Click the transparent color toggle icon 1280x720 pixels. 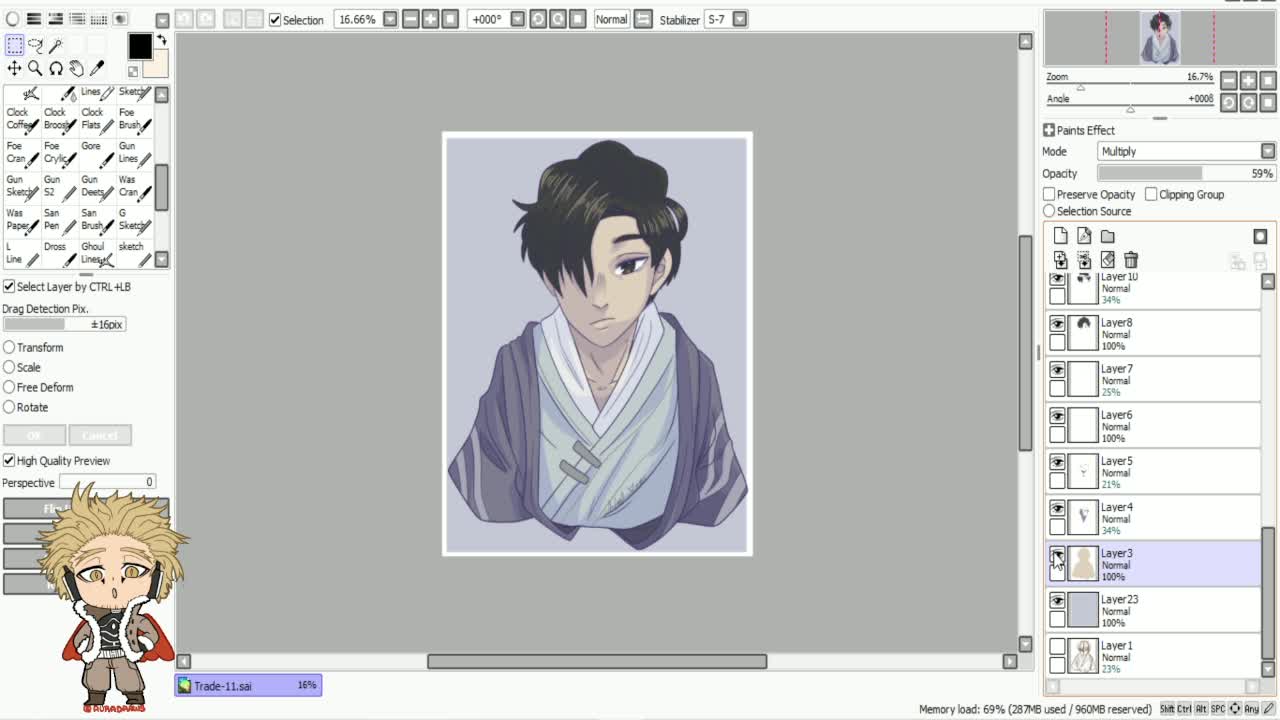[x=133, y=71]
